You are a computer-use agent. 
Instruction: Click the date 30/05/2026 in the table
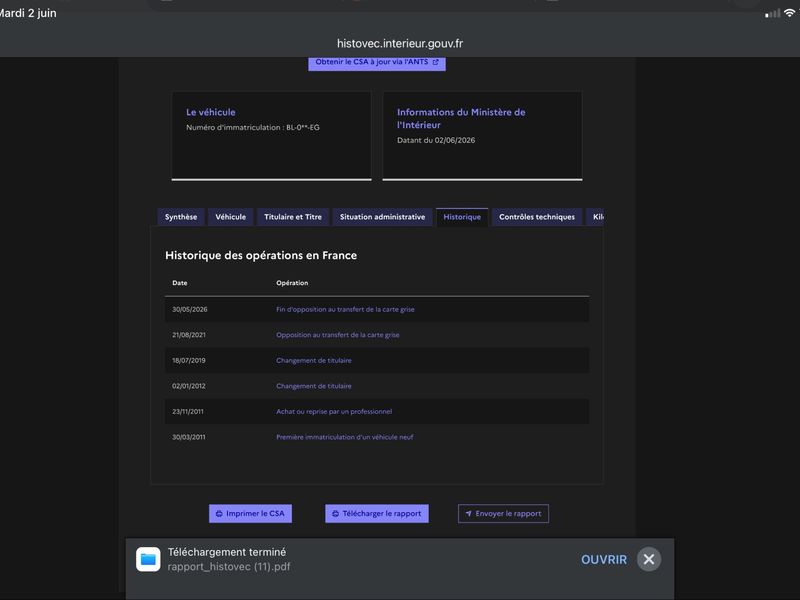190,309
